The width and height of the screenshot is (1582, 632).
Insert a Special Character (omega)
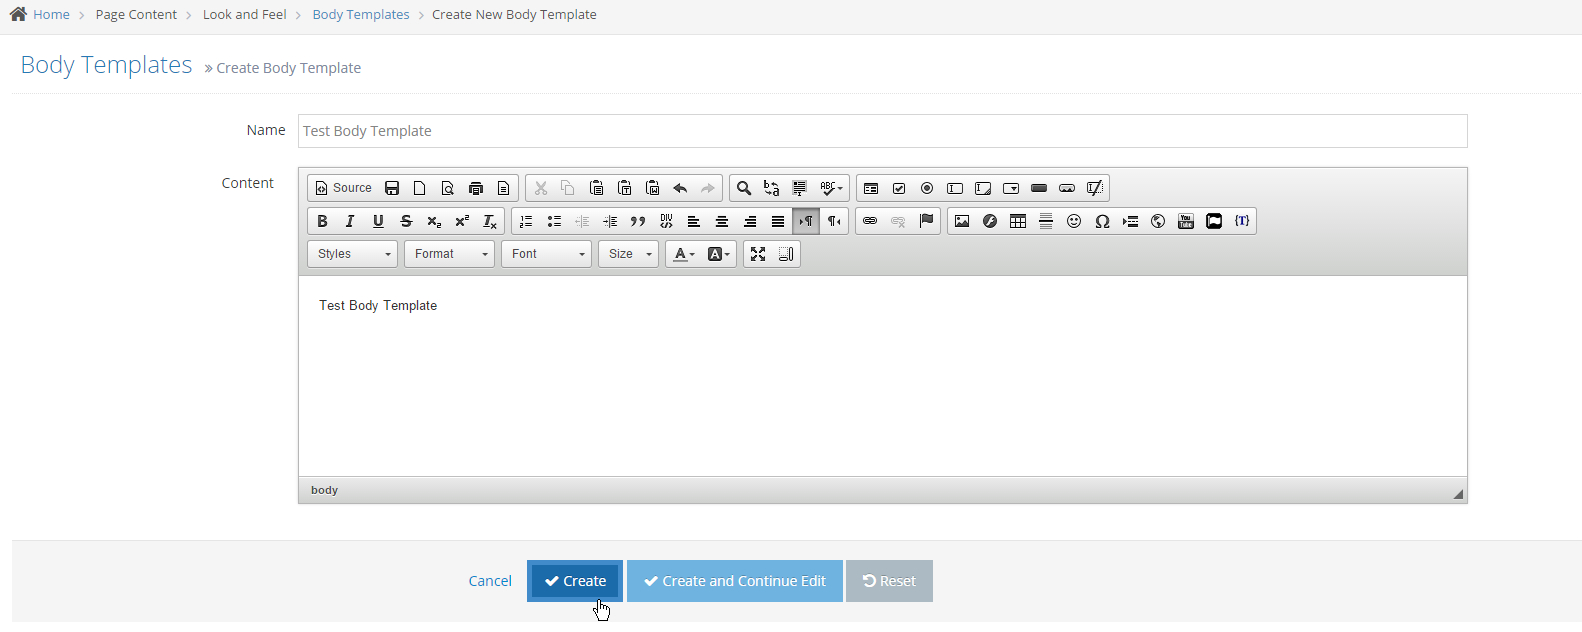[1102, 221]
